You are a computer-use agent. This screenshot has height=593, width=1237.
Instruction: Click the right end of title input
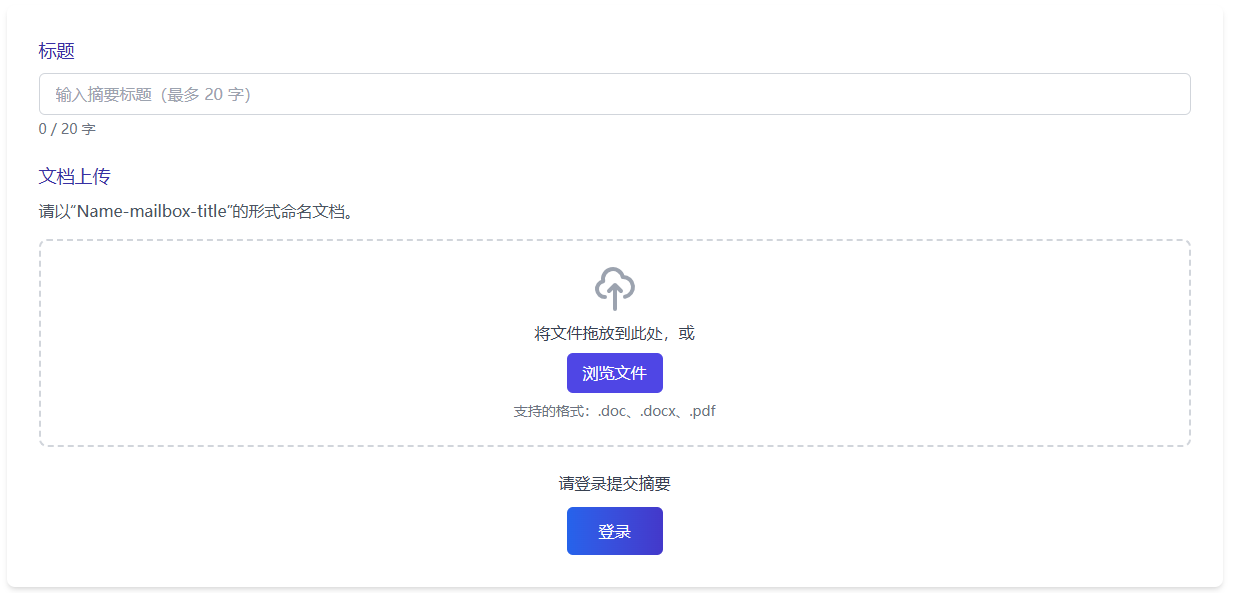(1170, 94)
